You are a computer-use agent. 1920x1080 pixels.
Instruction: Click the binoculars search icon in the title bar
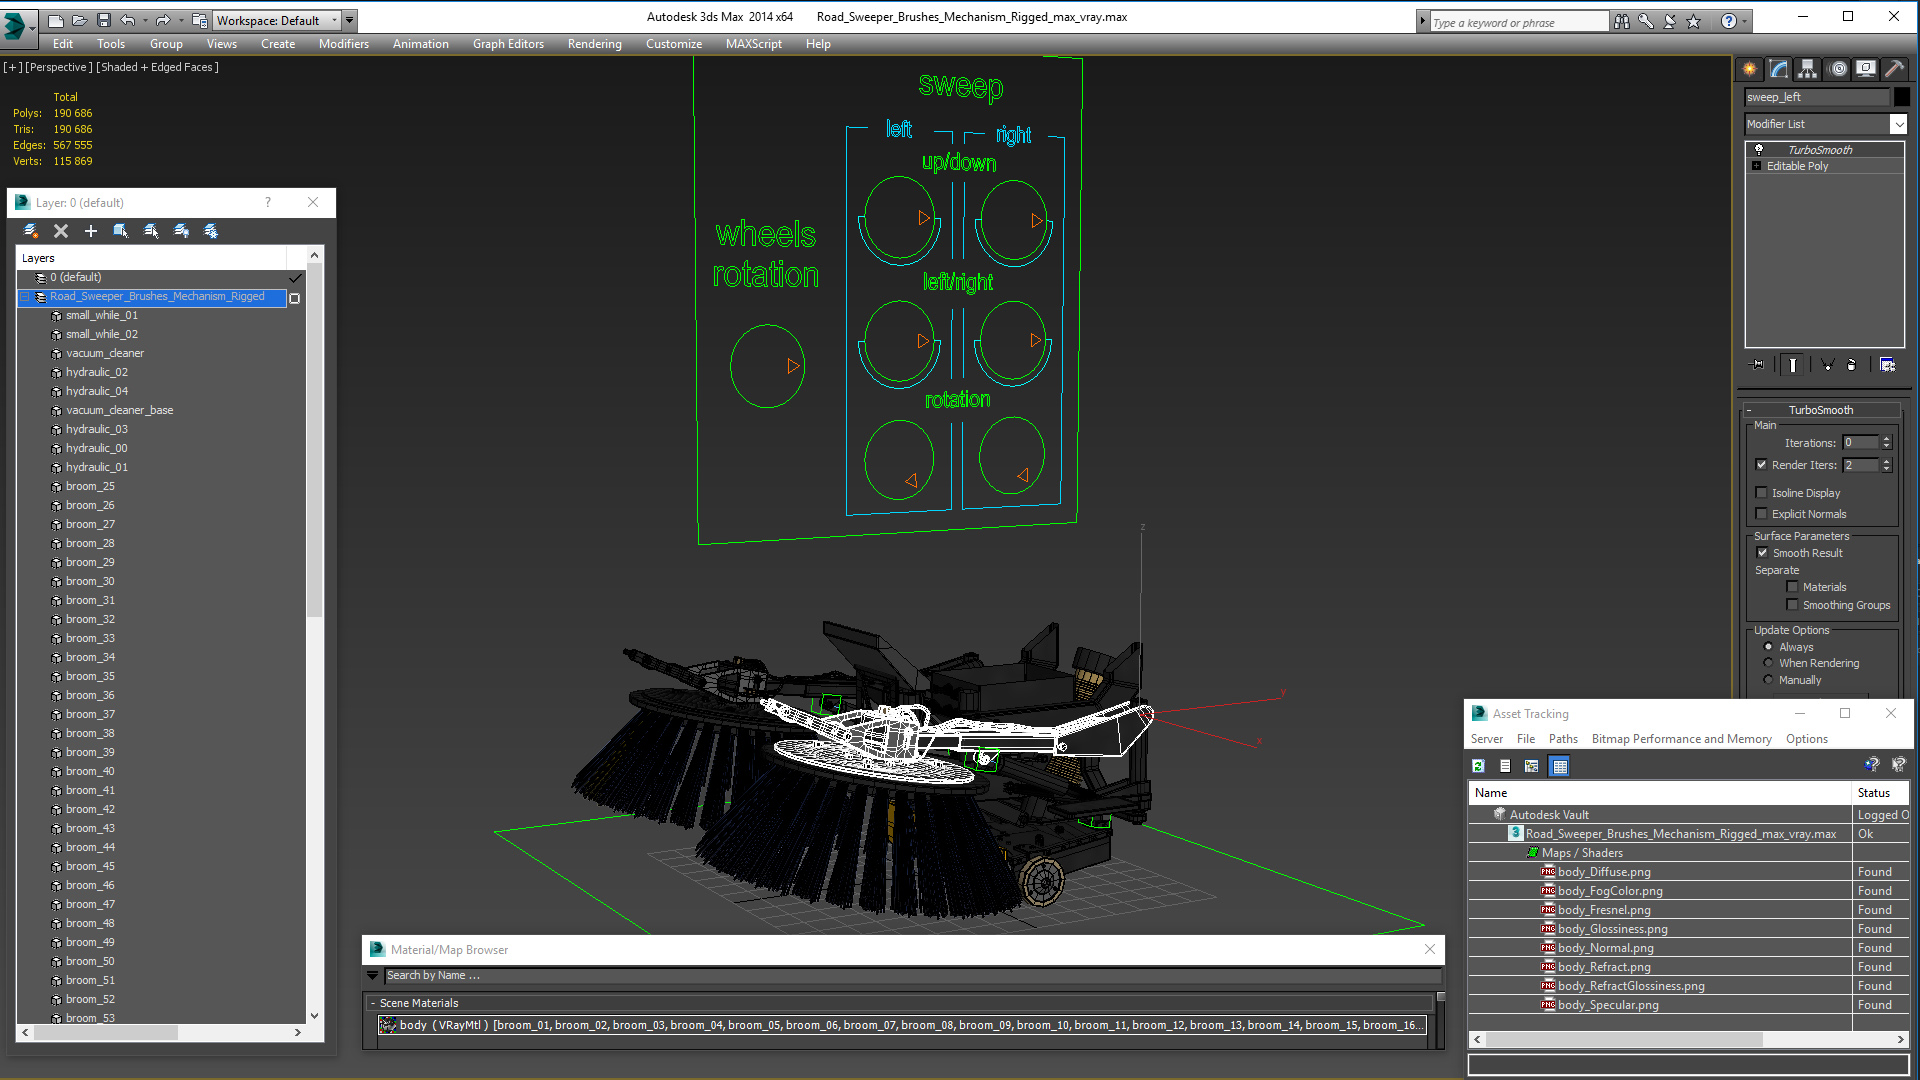tap(1621, 21)
